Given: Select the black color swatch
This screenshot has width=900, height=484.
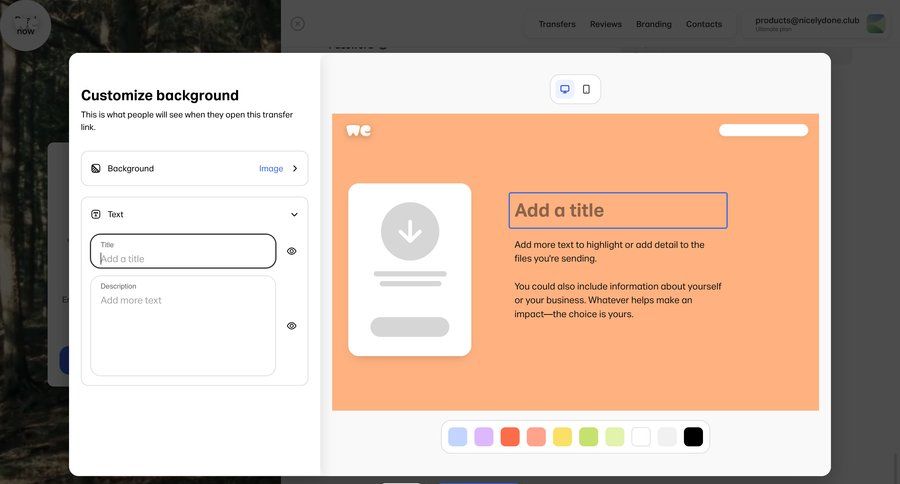Looking at the screenshot, I should 693,437.
